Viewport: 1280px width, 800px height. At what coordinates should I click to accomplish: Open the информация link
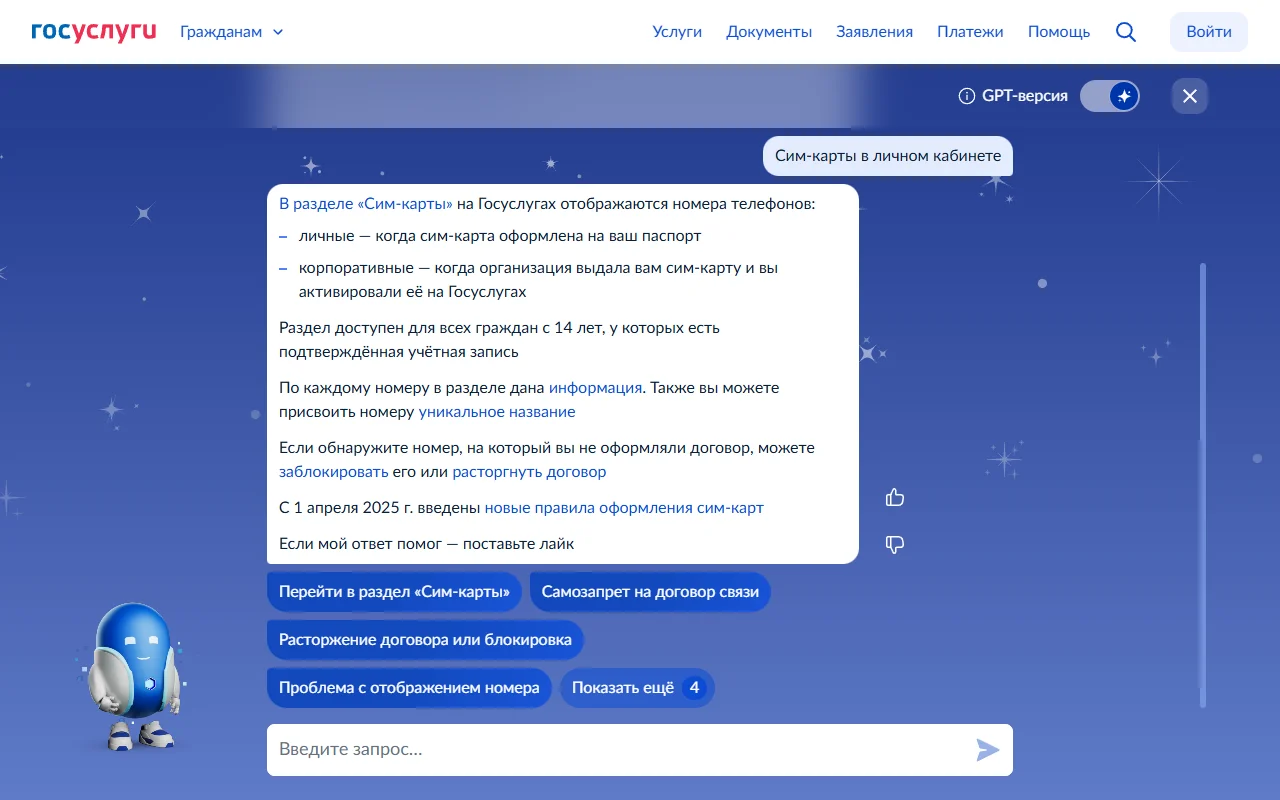point(595,388)
